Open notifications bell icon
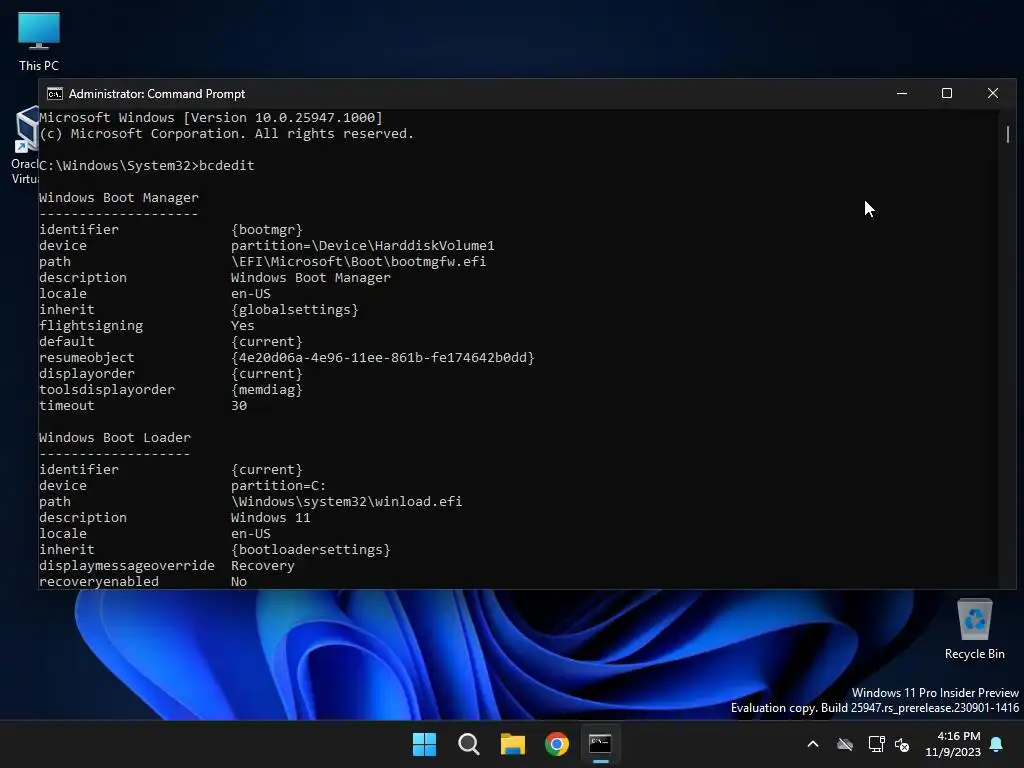This screenshot has width=1024, height=768. [997, 744]
